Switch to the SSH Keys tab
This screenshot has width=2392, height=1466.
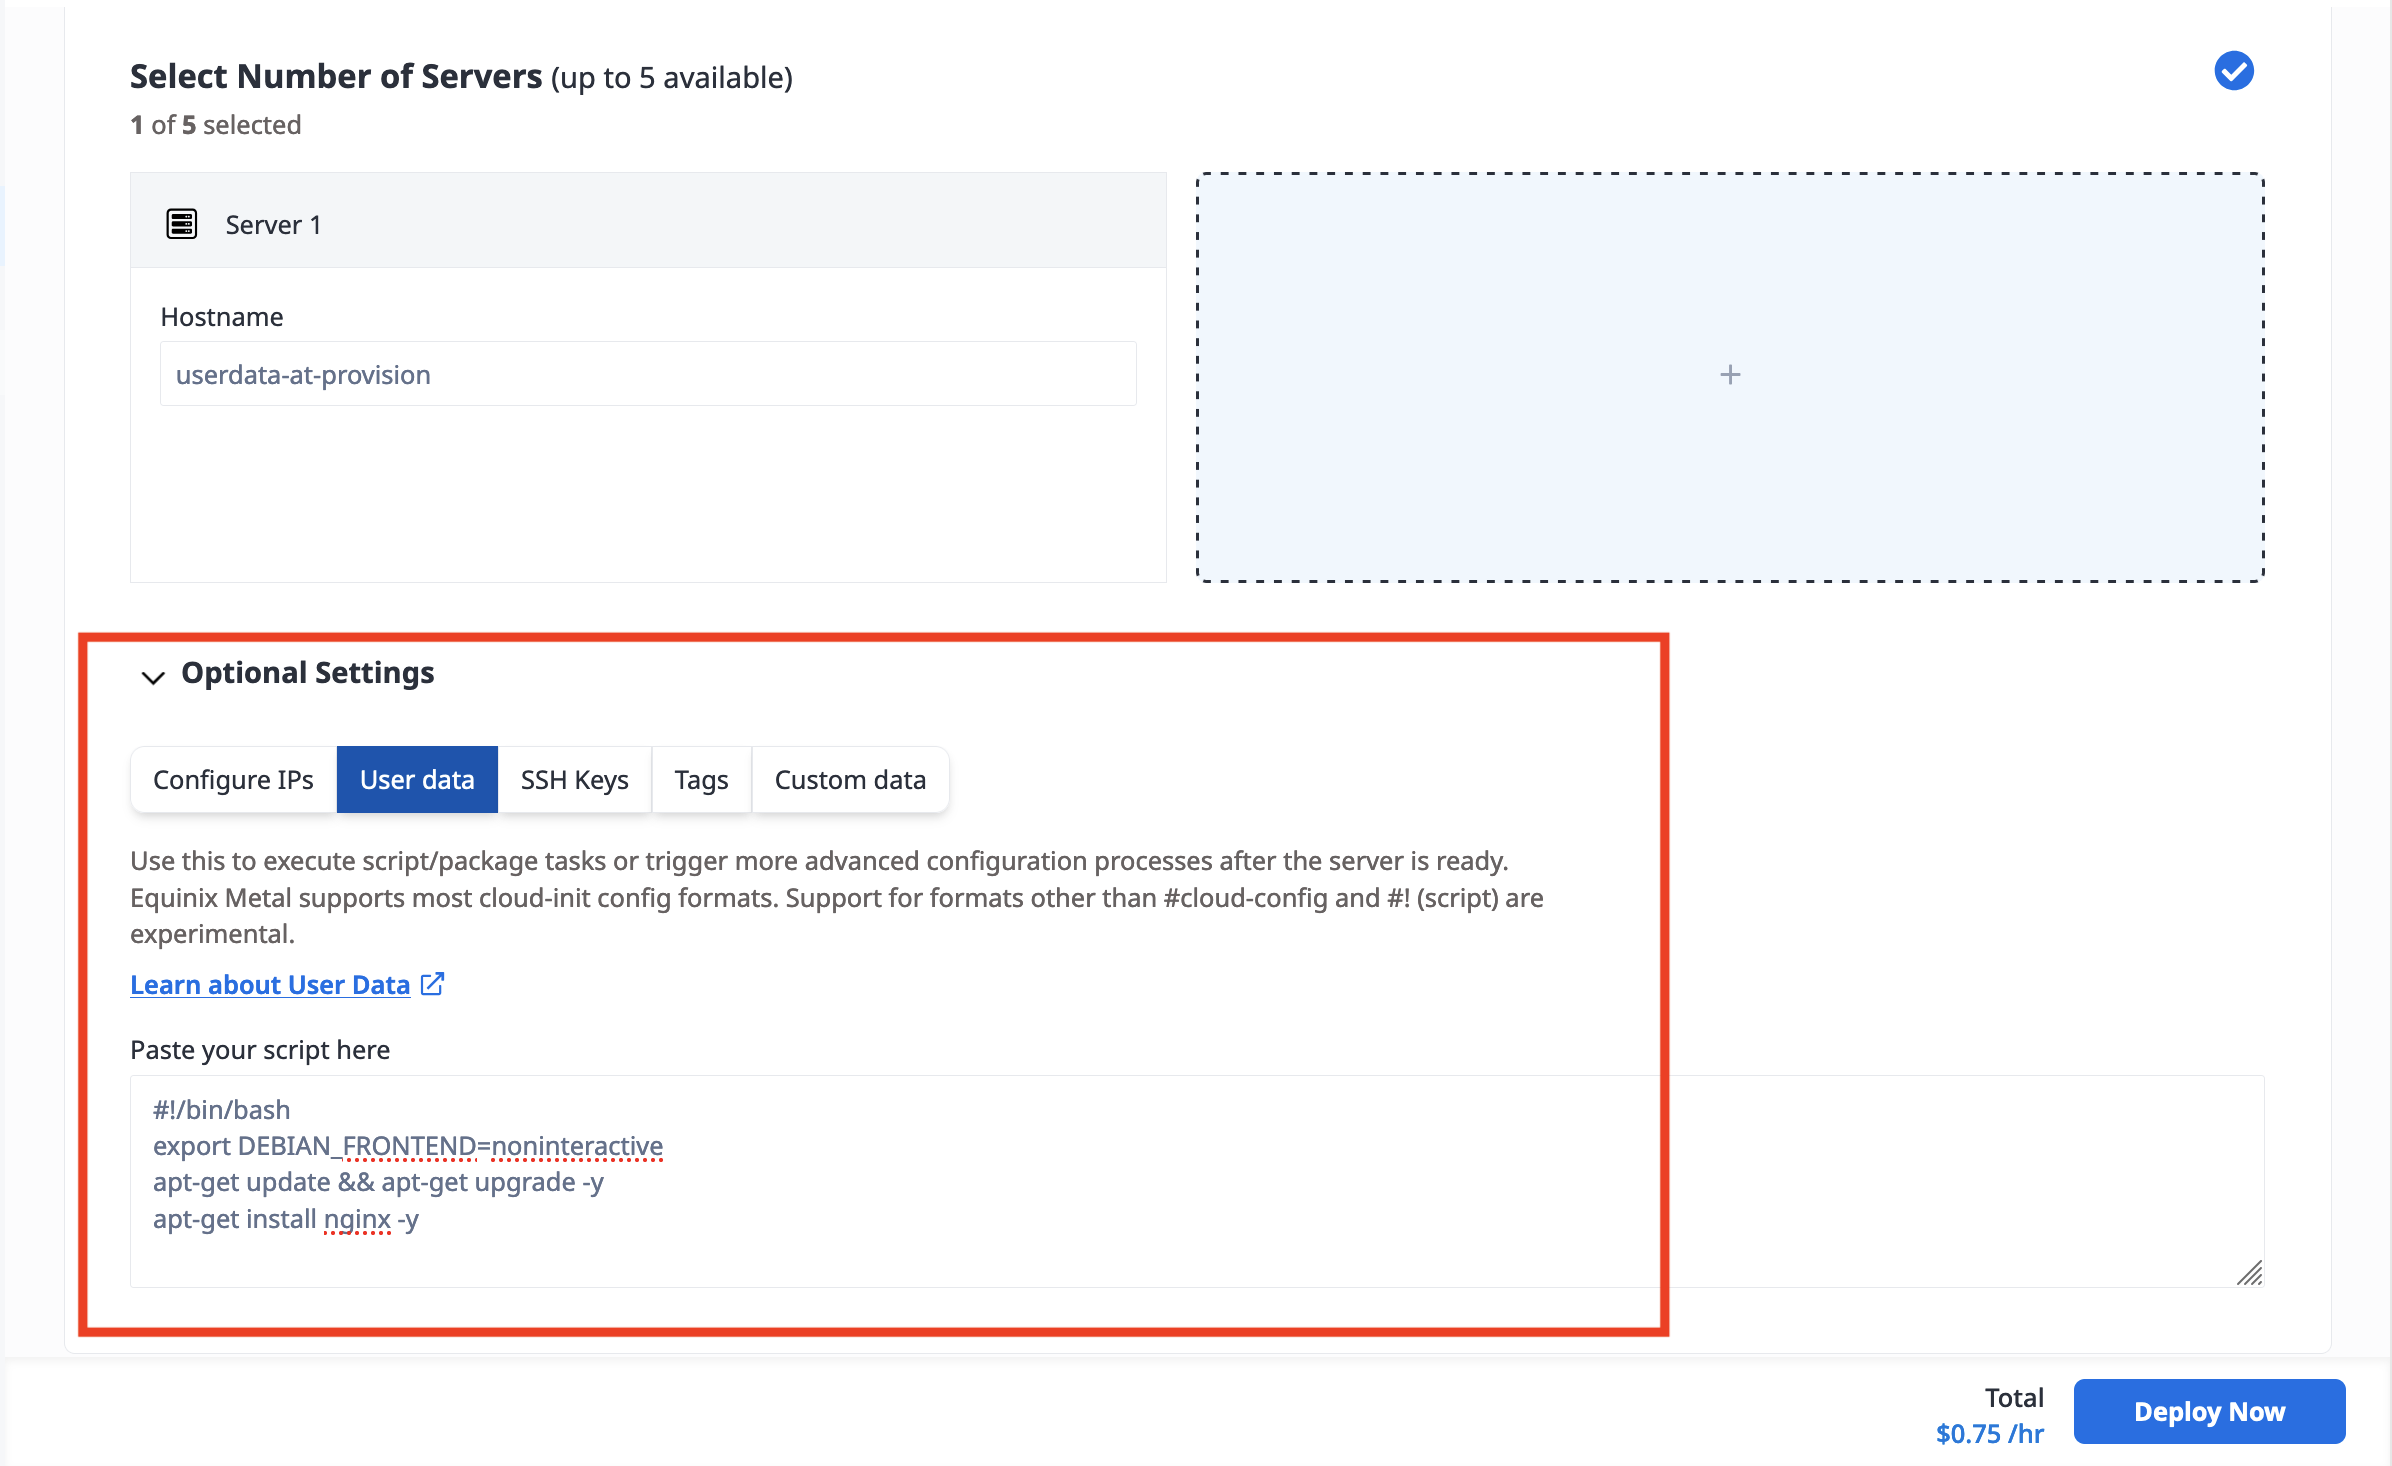(x=572, y=779)
